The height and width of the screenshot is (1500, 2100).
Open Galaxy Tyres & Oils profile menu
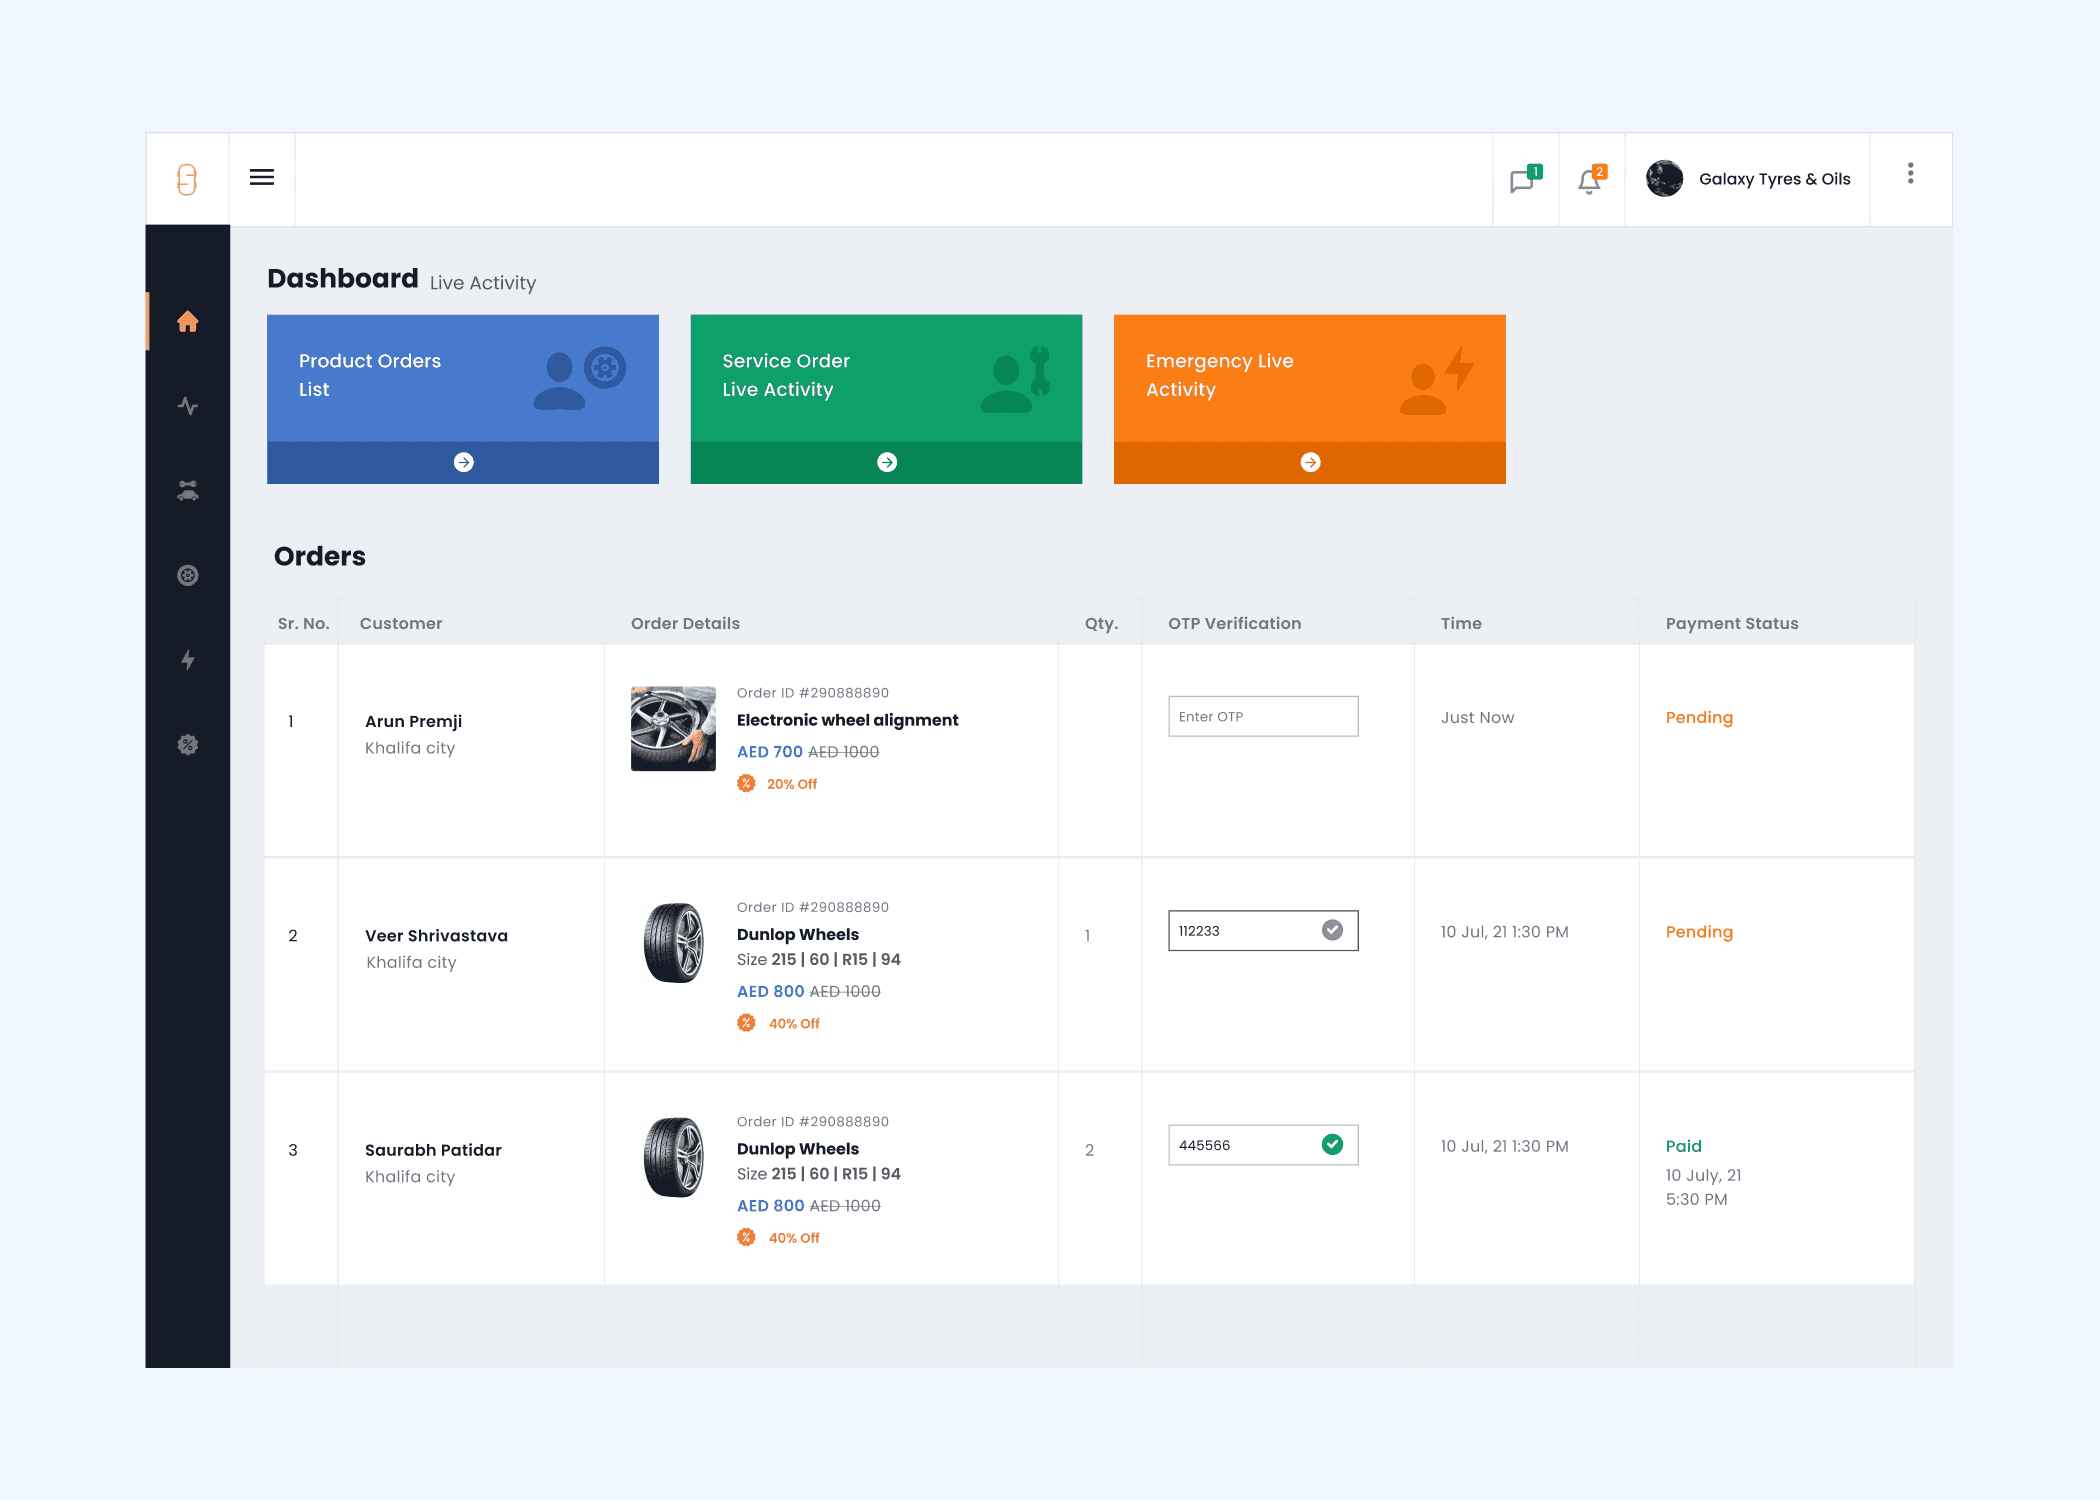tap(1748, 179)
